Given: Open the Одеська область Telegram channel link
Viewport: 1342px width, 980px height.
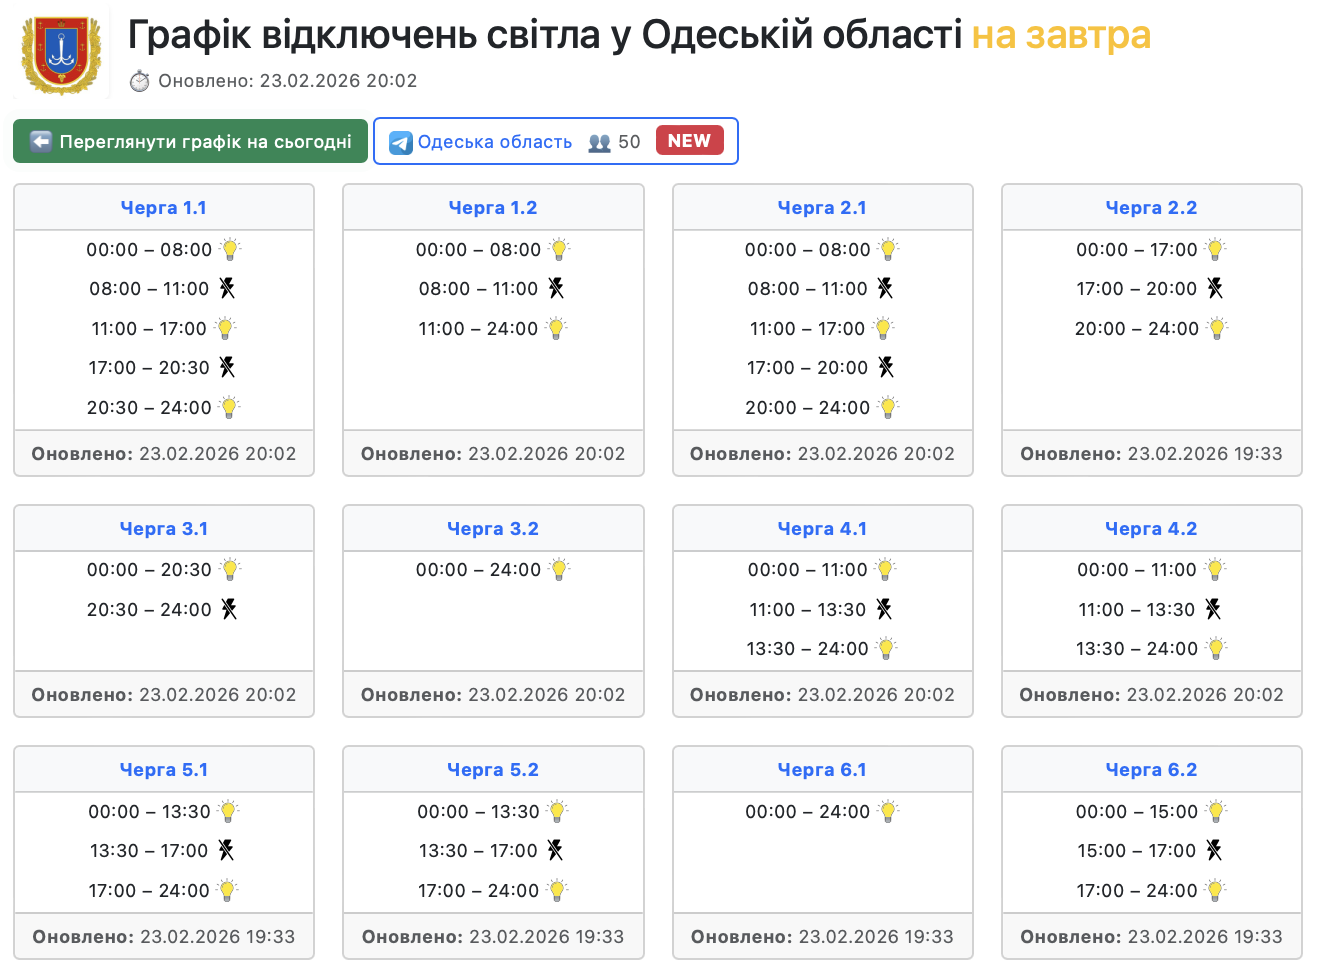Looking at the screenshot, I should pyautogui.click(x=495, y=142).
